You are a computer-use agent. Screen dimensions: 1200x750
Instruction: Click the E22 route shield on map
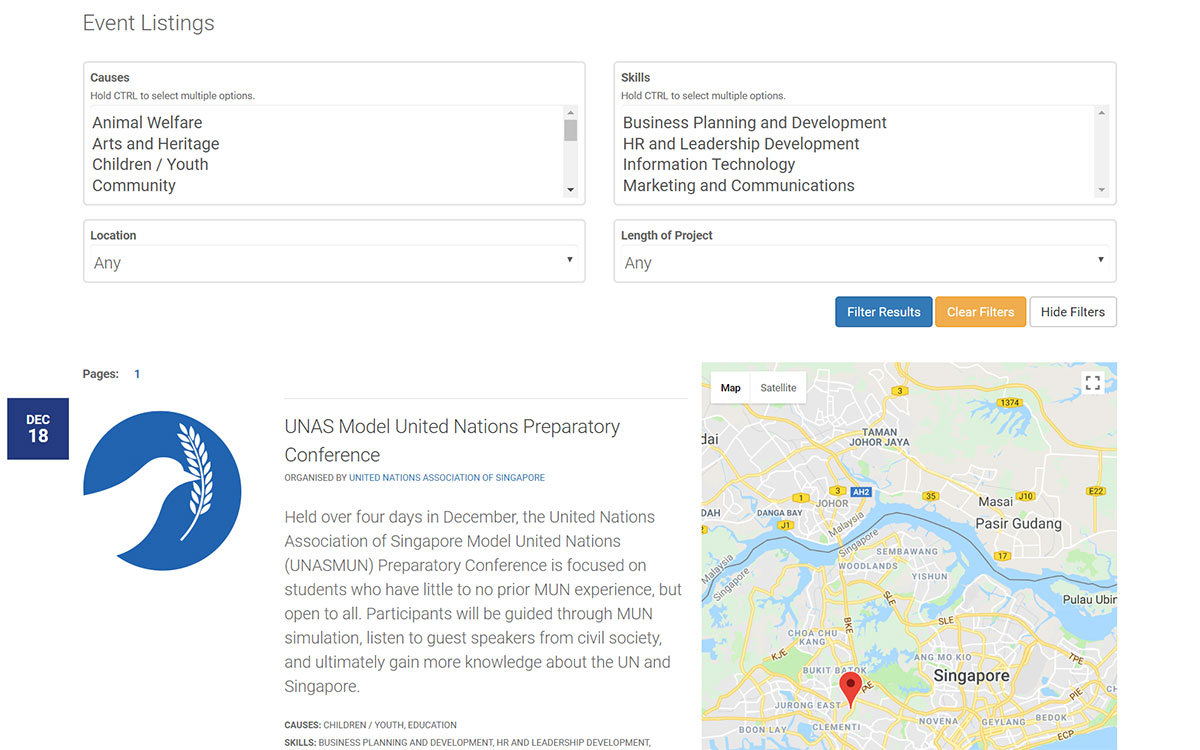(x=1097, y=491)
